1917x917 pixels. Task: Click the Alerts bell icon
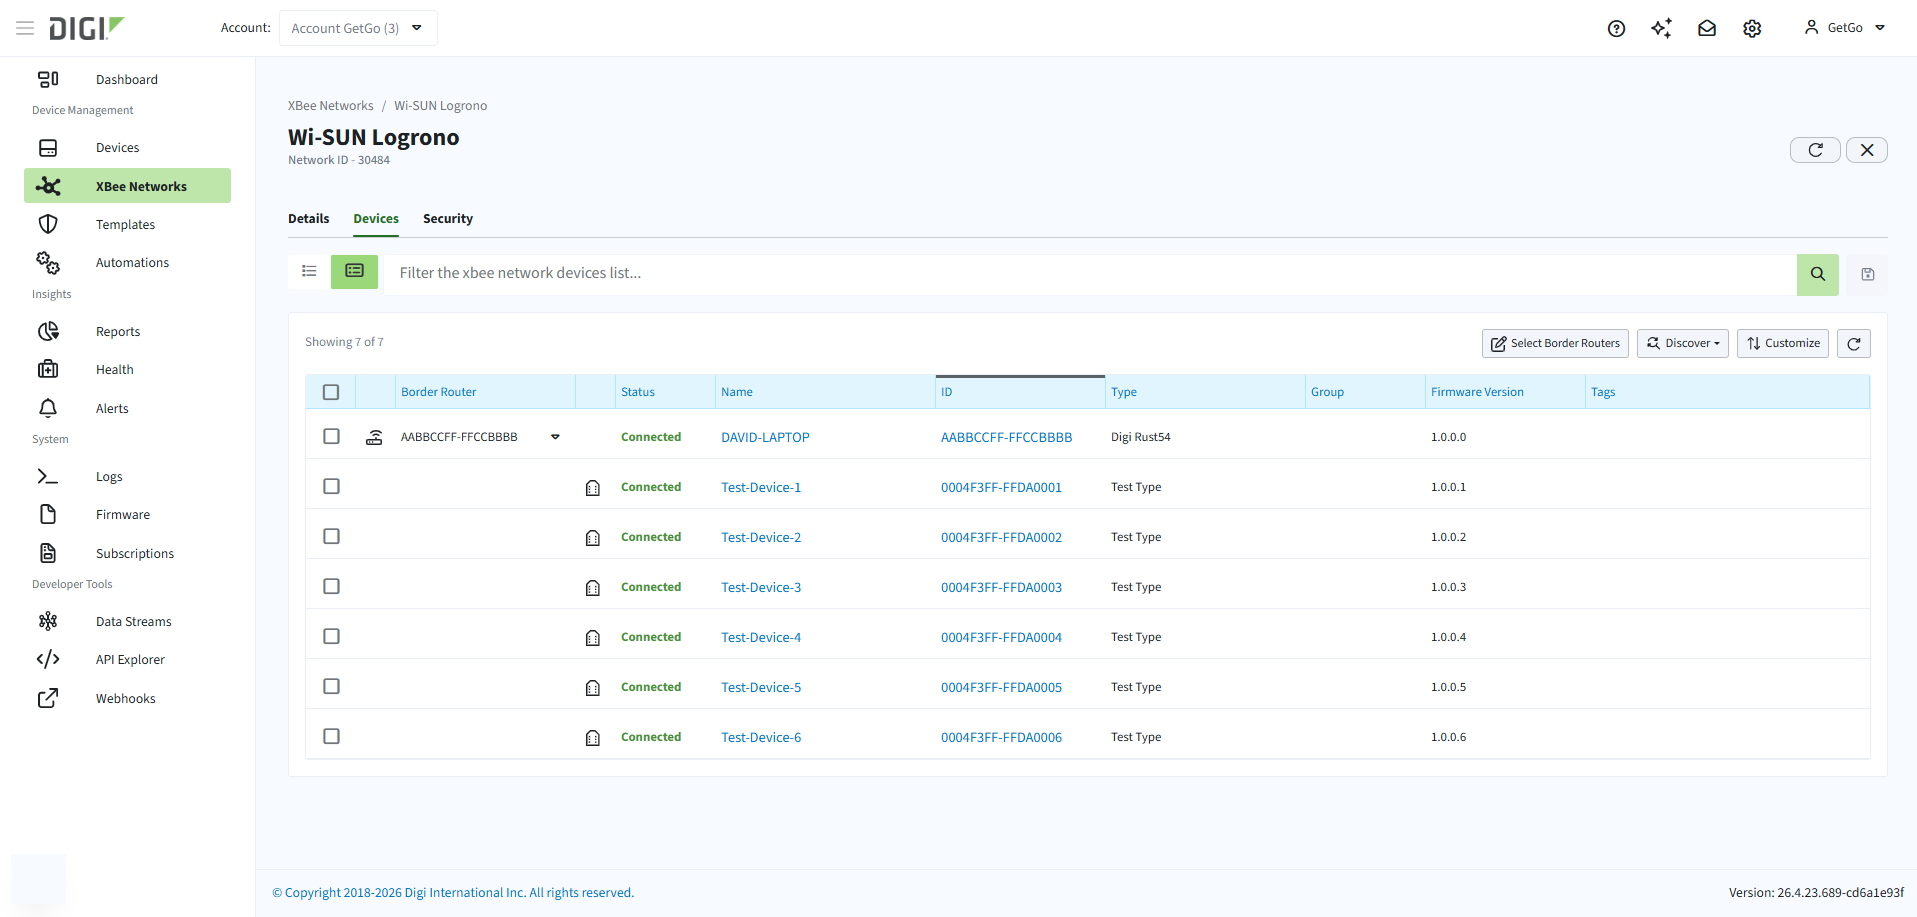pyautogui.click(x=48, y=408)
